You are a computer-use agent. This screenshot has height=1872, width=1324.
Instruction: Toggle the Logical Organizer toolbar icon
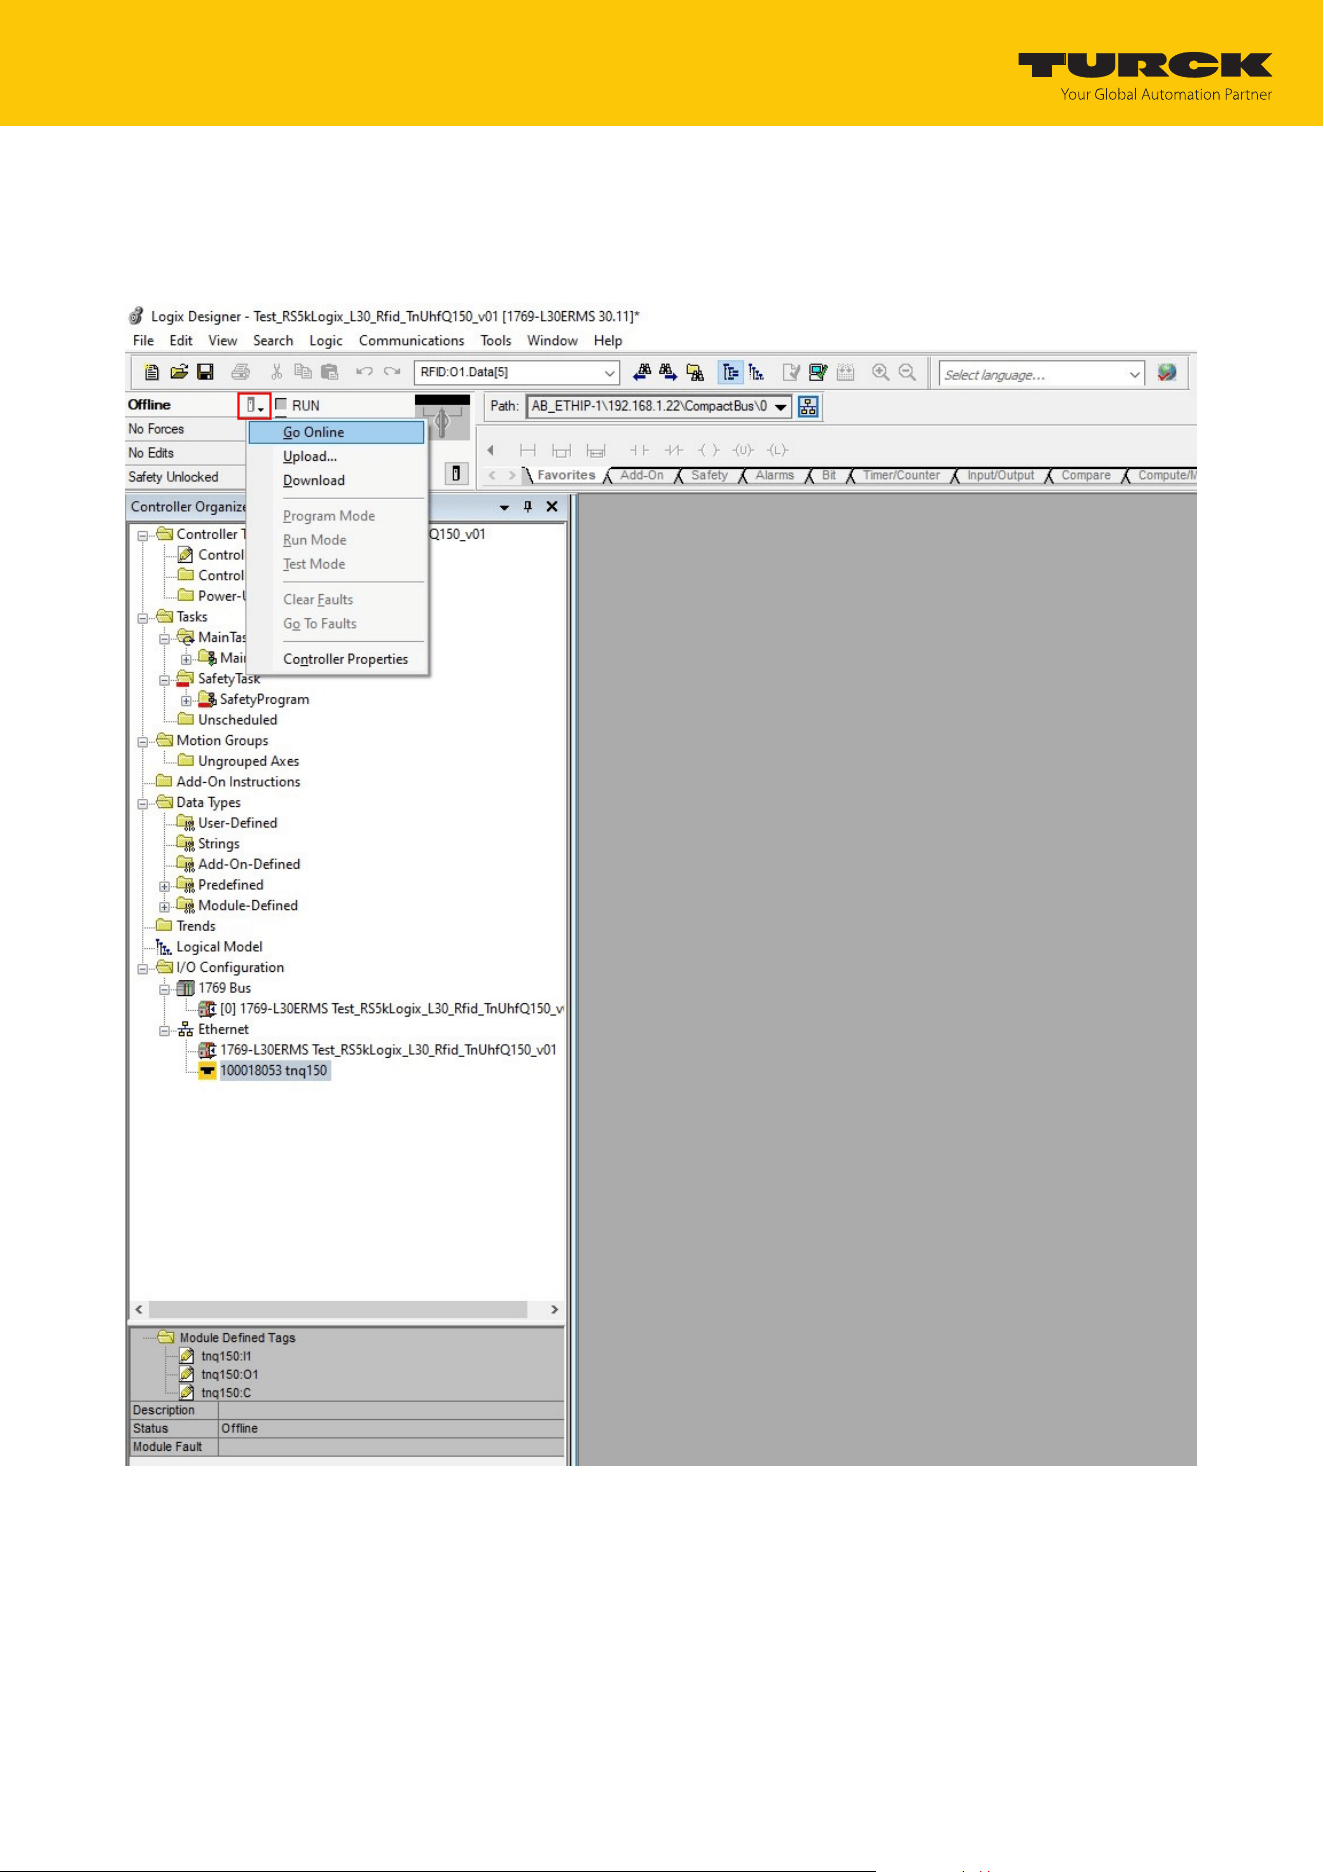(757, 373)
